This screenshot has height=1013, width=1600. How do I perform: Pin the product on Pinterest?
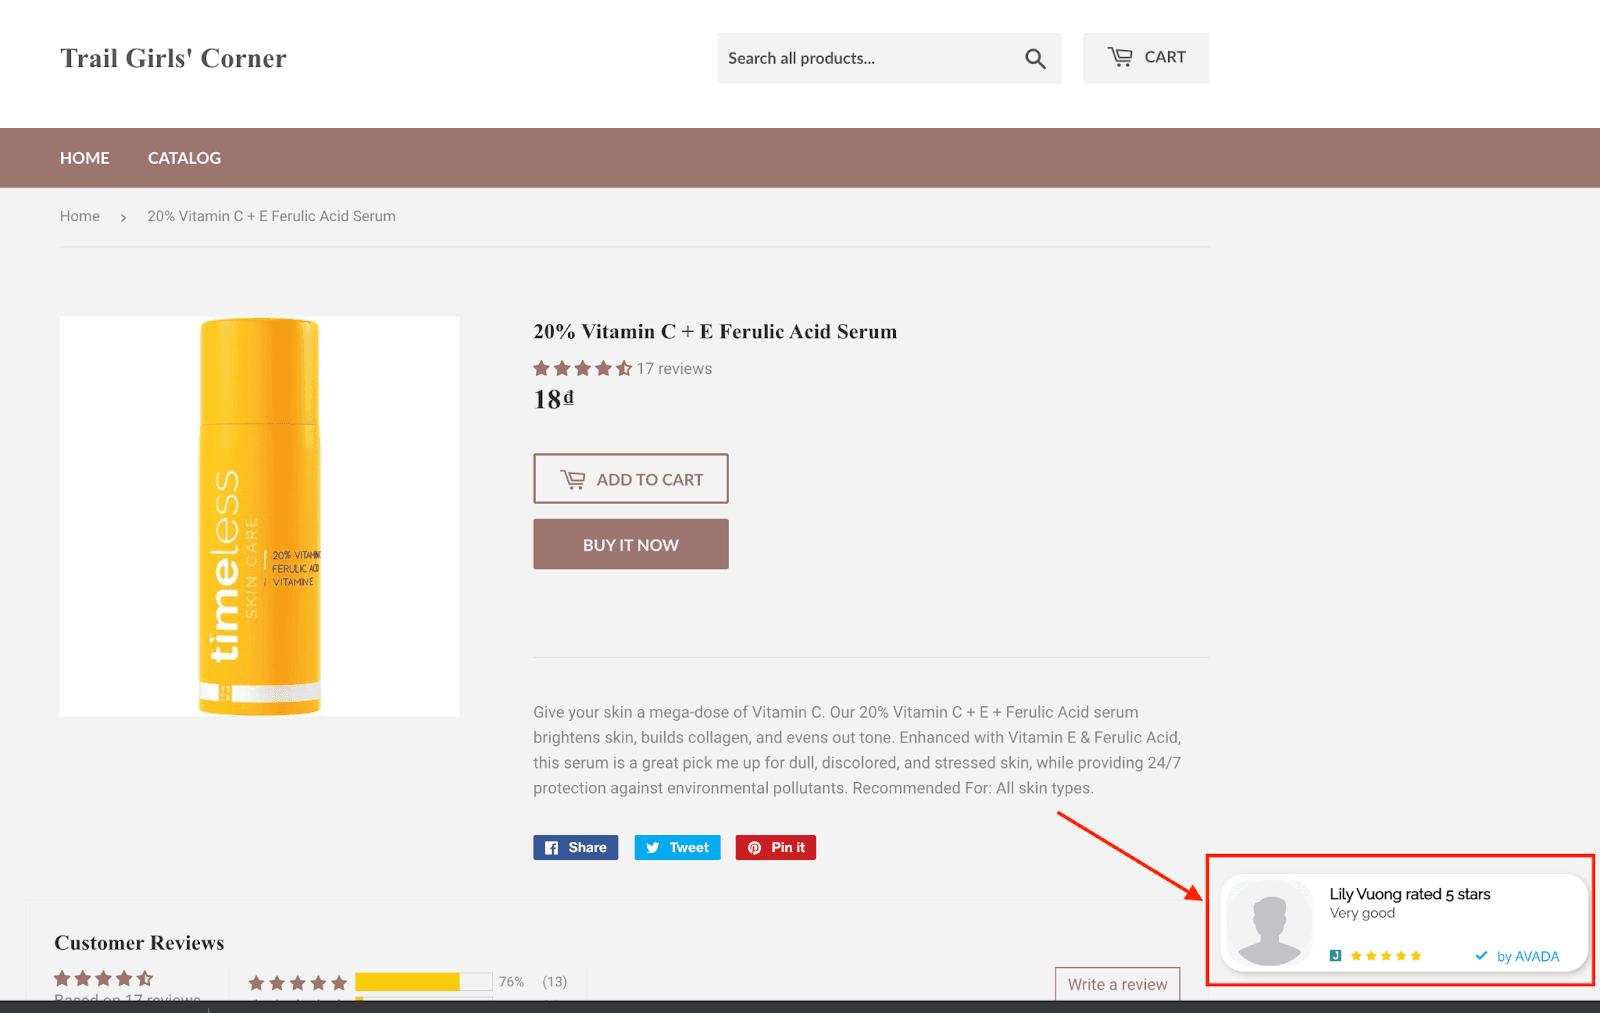tap(776, 848)
